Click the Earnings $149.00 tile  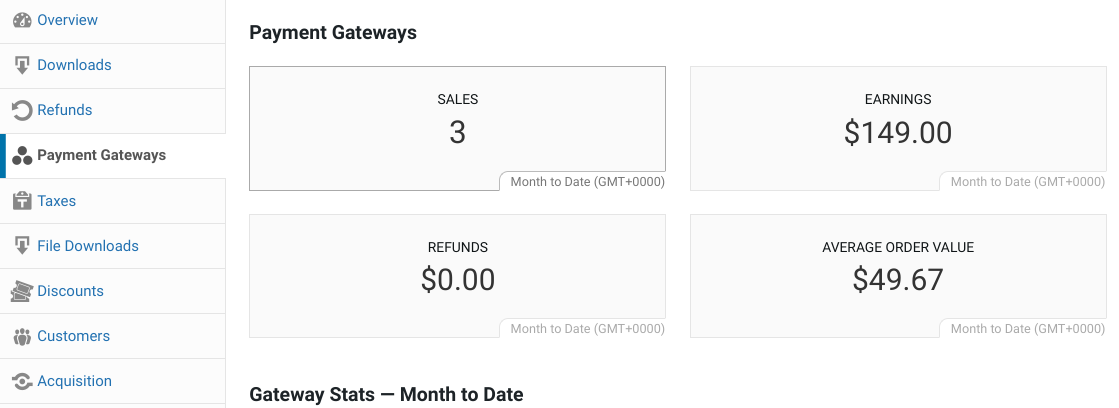click(x=898, y=128)
